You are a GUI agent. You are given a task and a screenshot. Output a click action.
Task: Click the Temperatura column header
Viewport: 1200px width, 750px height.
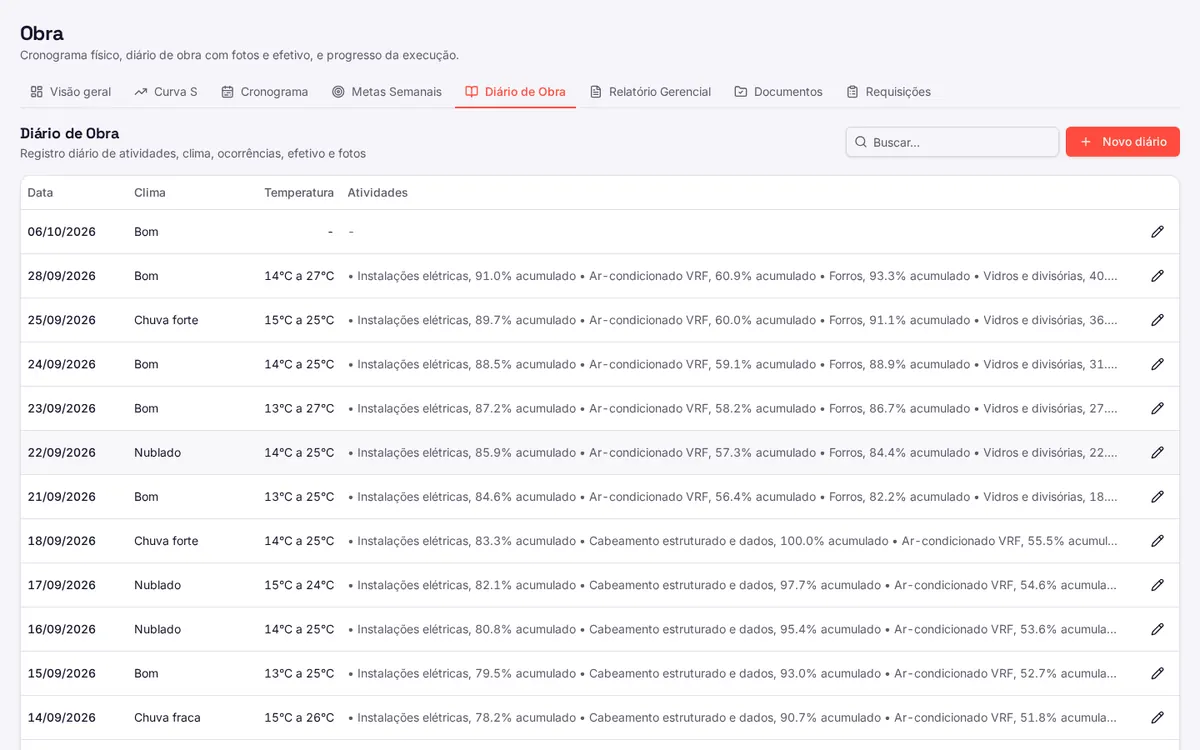(x=299, y=192)
